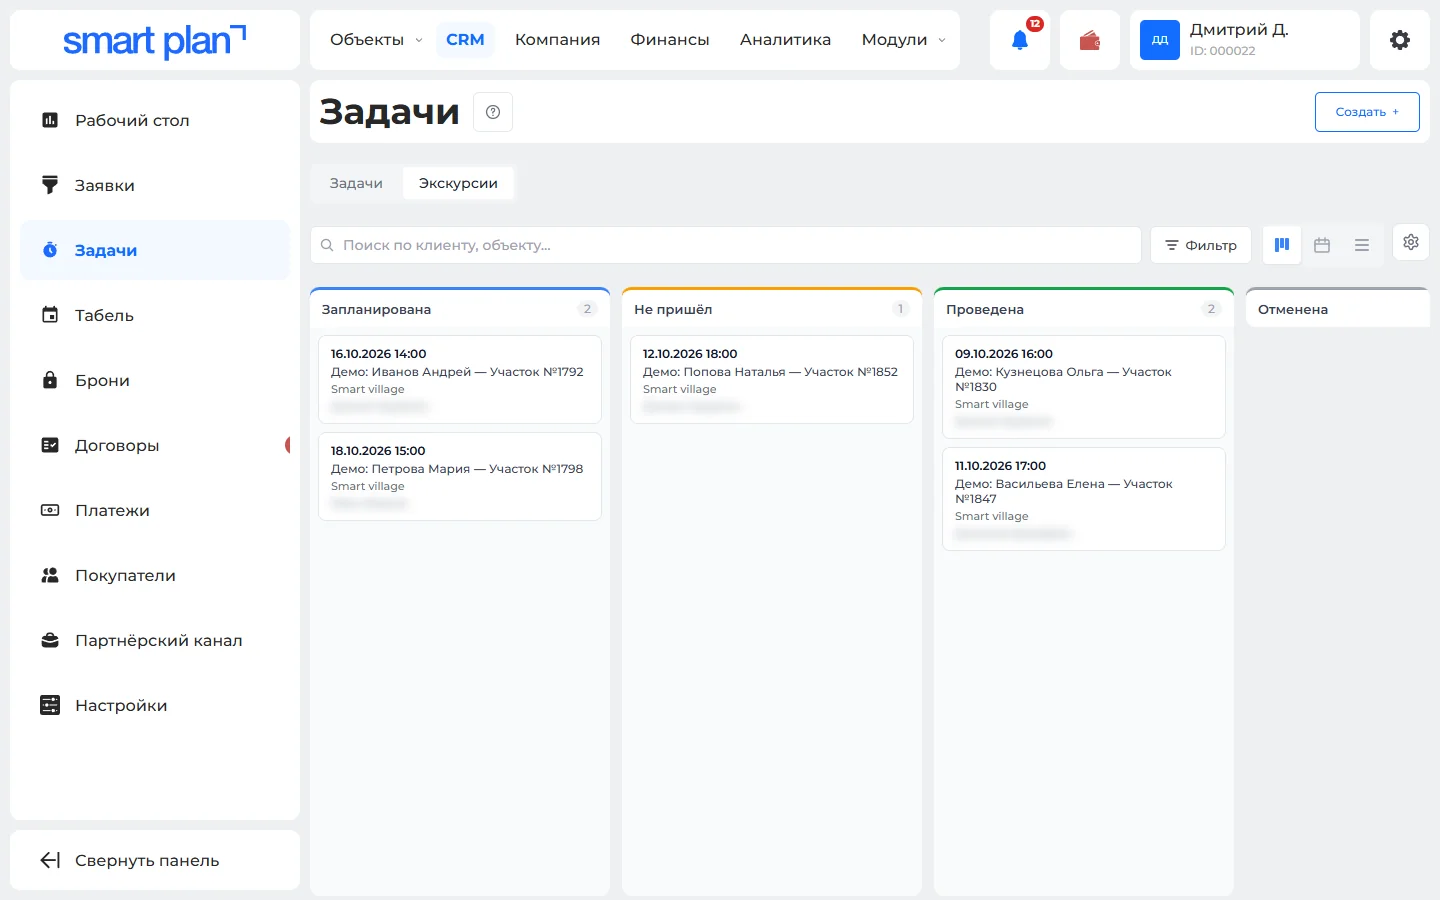The height and width of the screenshot is (900, 1440).
Task: Select Задачи in the sidebar
Action: [155, 250]
